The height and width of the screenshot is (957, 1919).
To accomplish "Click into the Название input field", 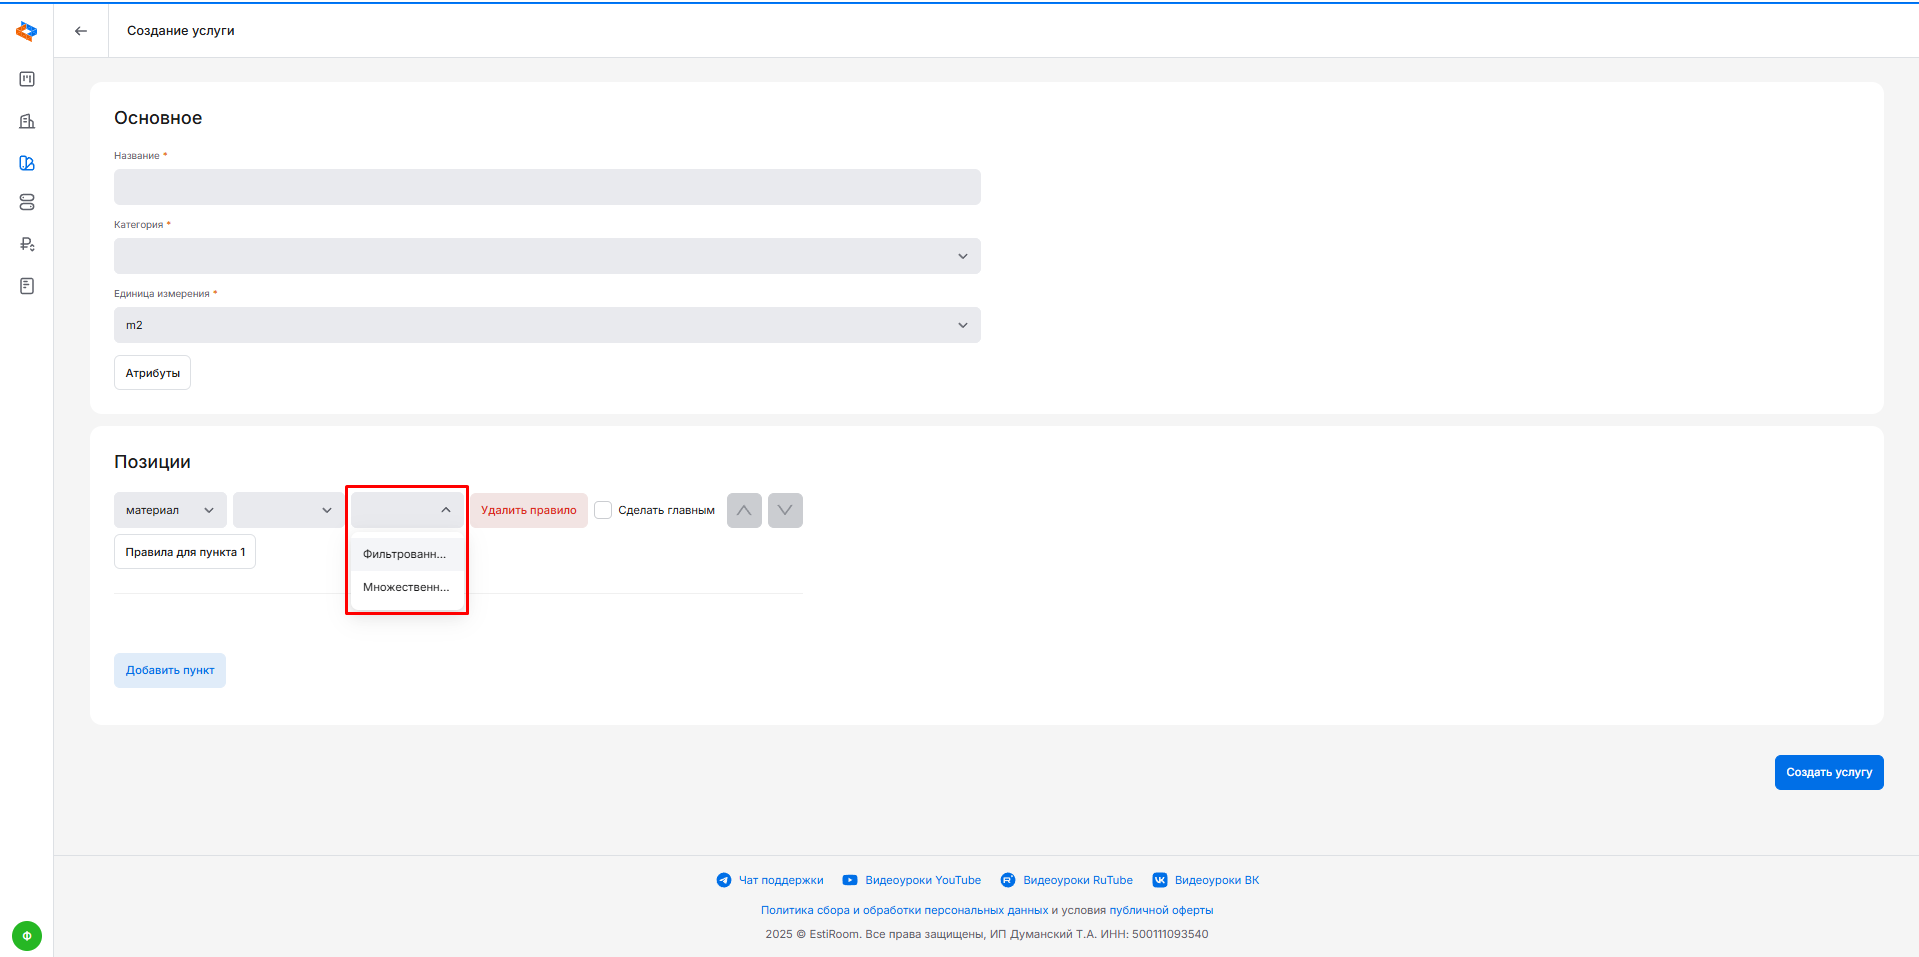I will point(547,187).
